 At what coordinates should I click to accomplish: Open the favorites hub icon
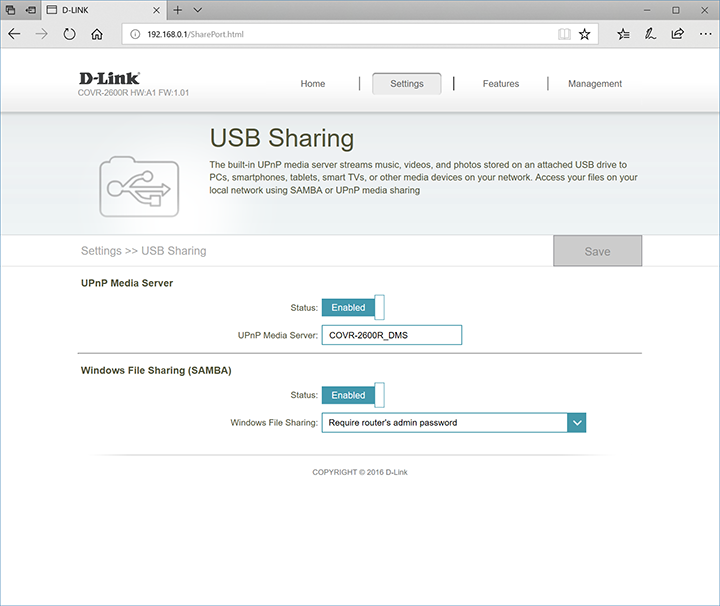coord(623,33)
